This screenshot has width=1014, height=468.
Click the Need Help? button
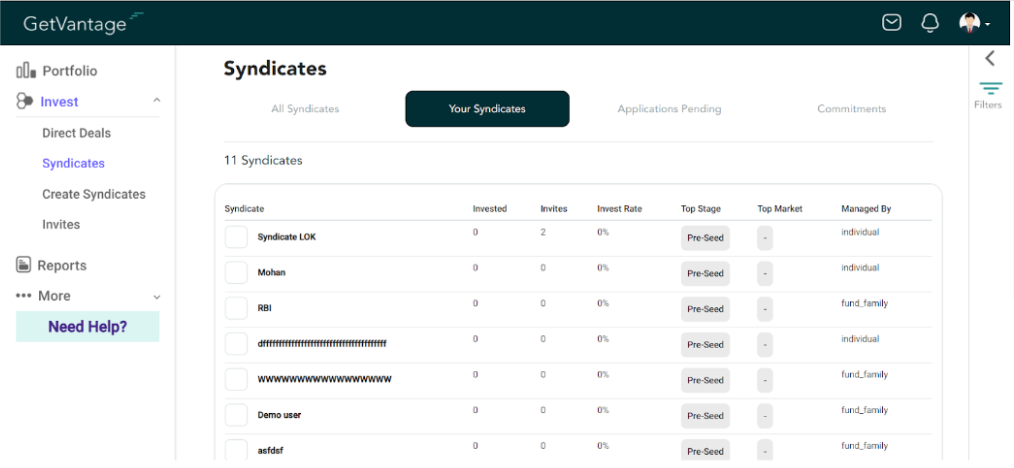pyautogui.click(x=87, y=326)
